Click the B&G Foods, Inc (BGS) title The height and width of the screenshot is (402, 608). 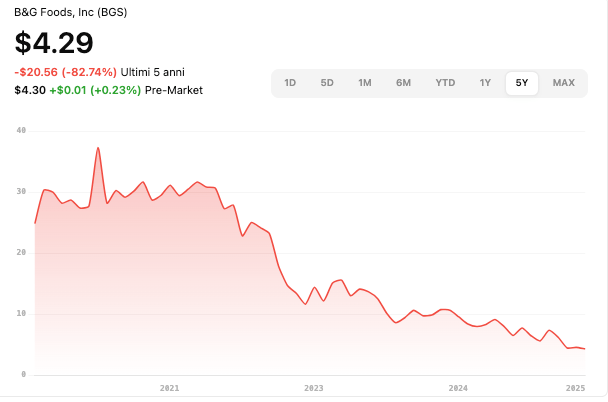pos(71,13)
